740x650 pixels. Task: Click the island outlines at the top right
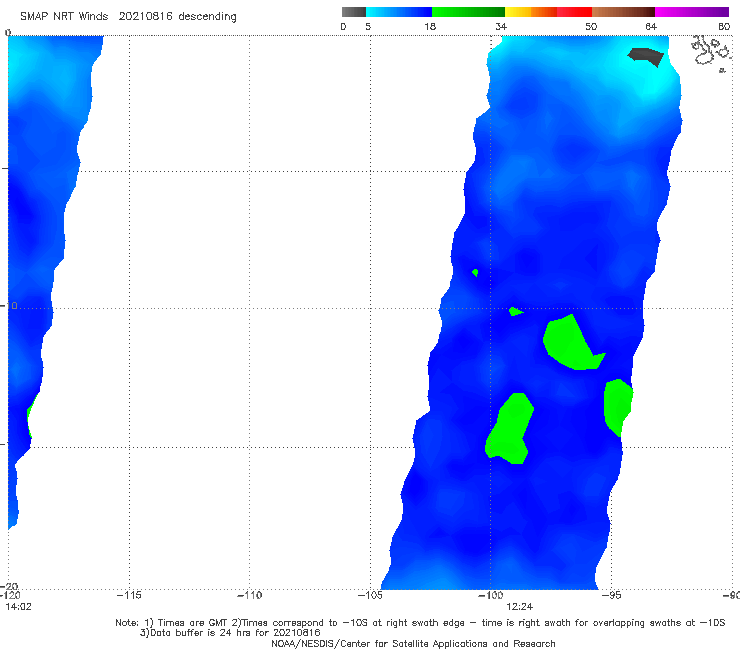[711, 52]
